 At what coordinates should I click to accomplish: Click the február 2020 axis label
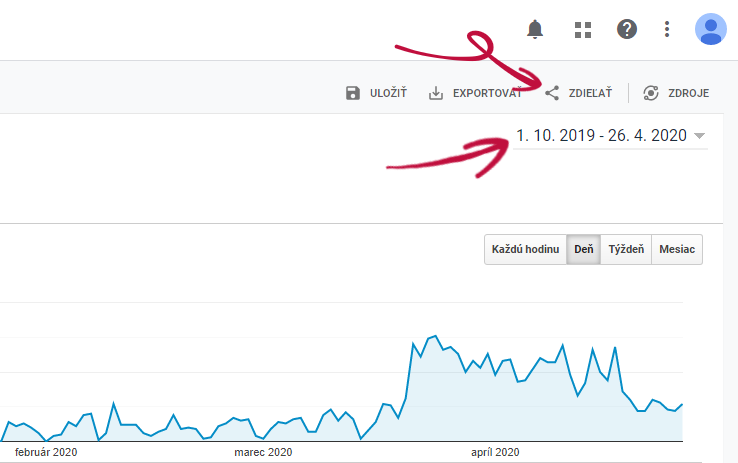click(x=46, y=452)
